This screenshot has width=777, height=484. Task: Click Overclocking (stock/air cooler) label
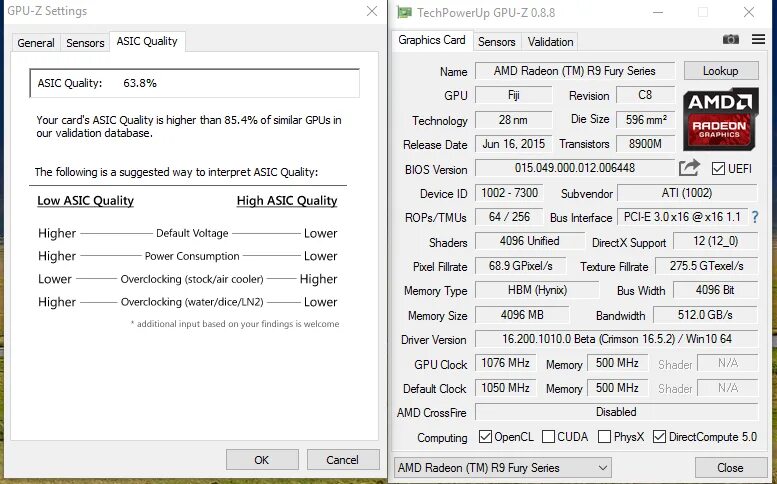click(192, 279)
